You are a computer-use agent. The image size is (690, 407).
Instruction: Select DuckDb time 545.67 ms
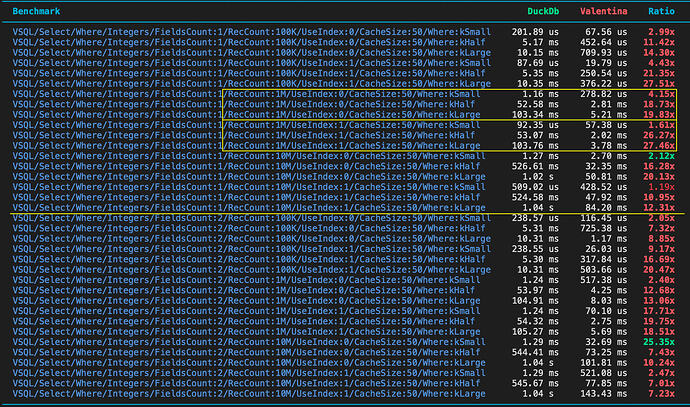[535, 383]
